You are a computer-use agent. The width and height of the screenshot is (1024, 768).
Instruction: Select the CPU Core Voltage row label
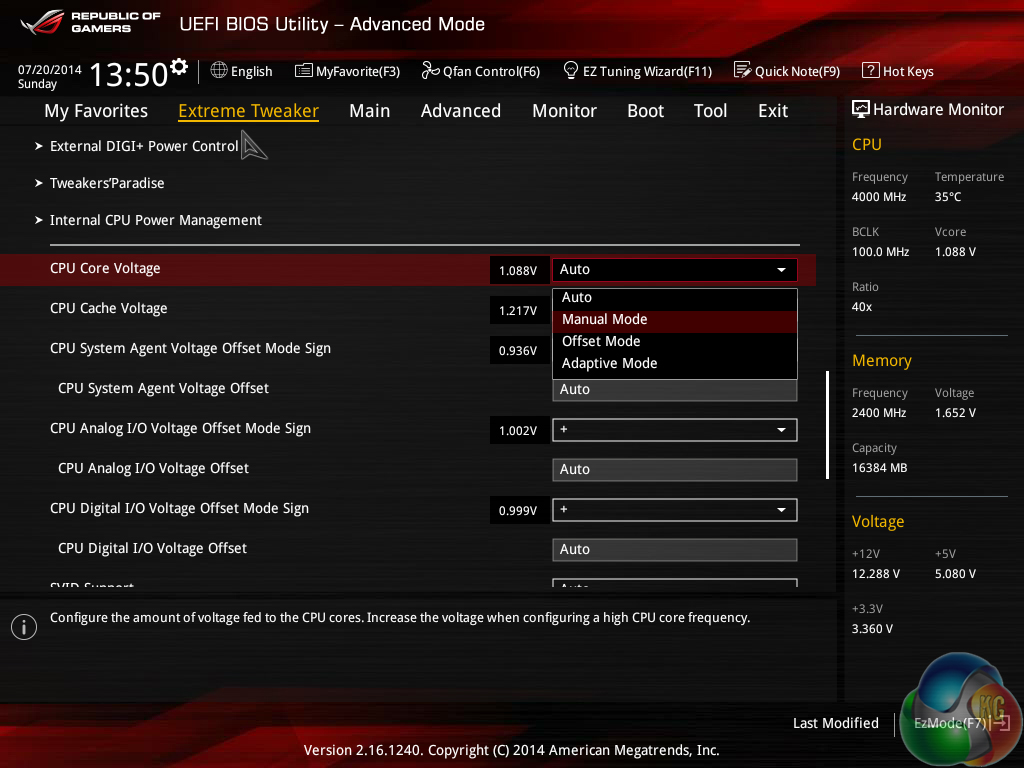pos(105,268)
